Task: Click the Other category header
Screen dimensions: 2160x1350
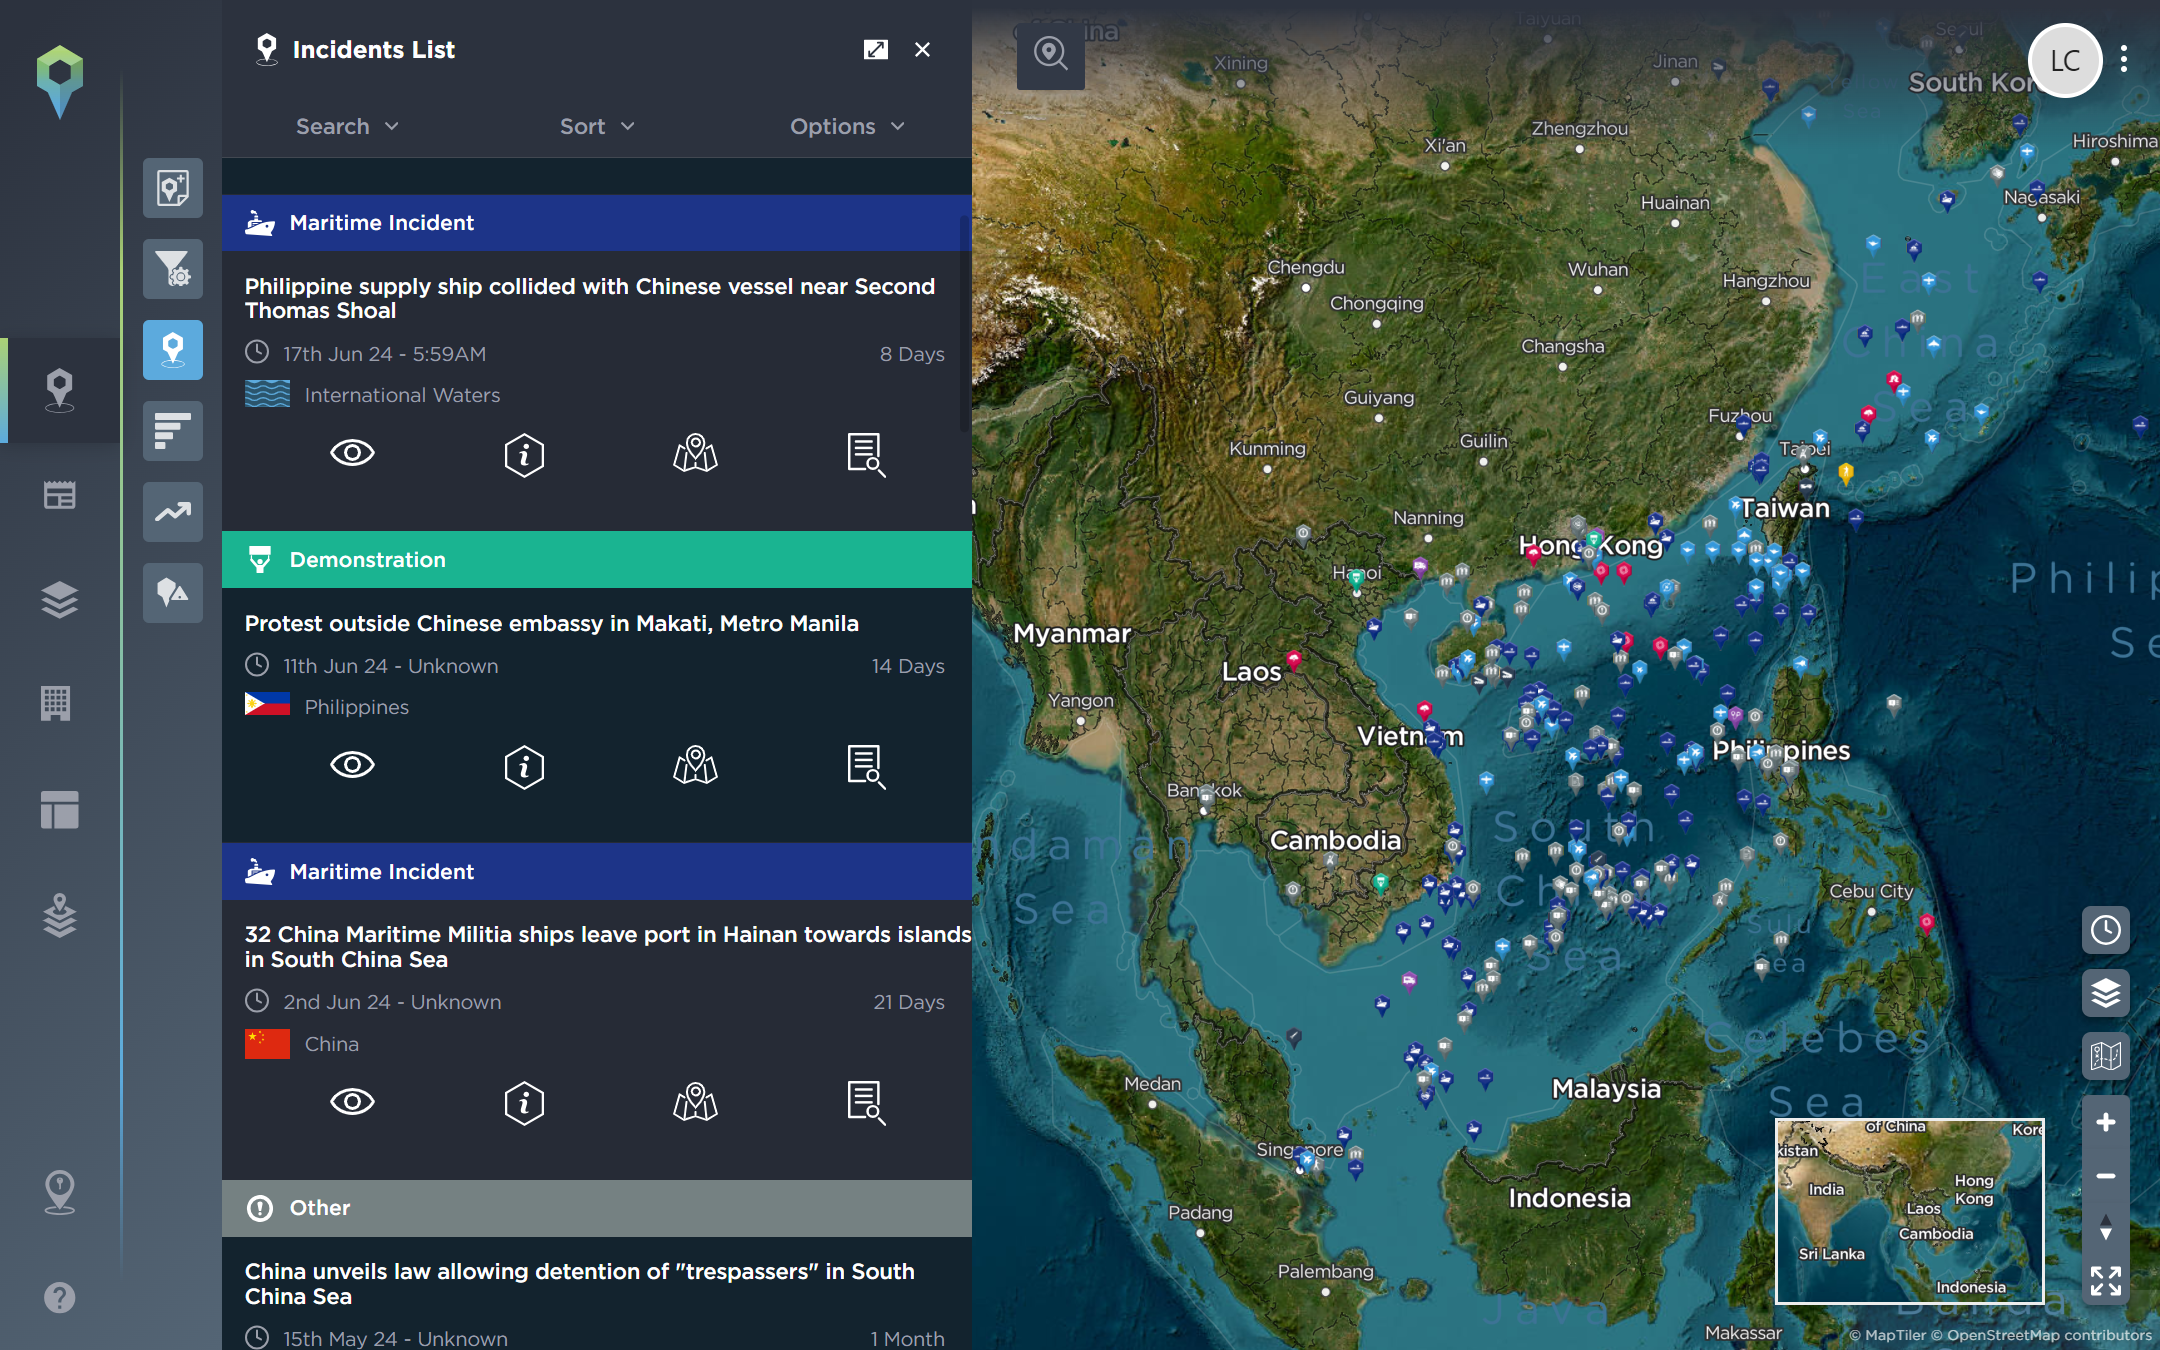Action: click(597, 1208)
